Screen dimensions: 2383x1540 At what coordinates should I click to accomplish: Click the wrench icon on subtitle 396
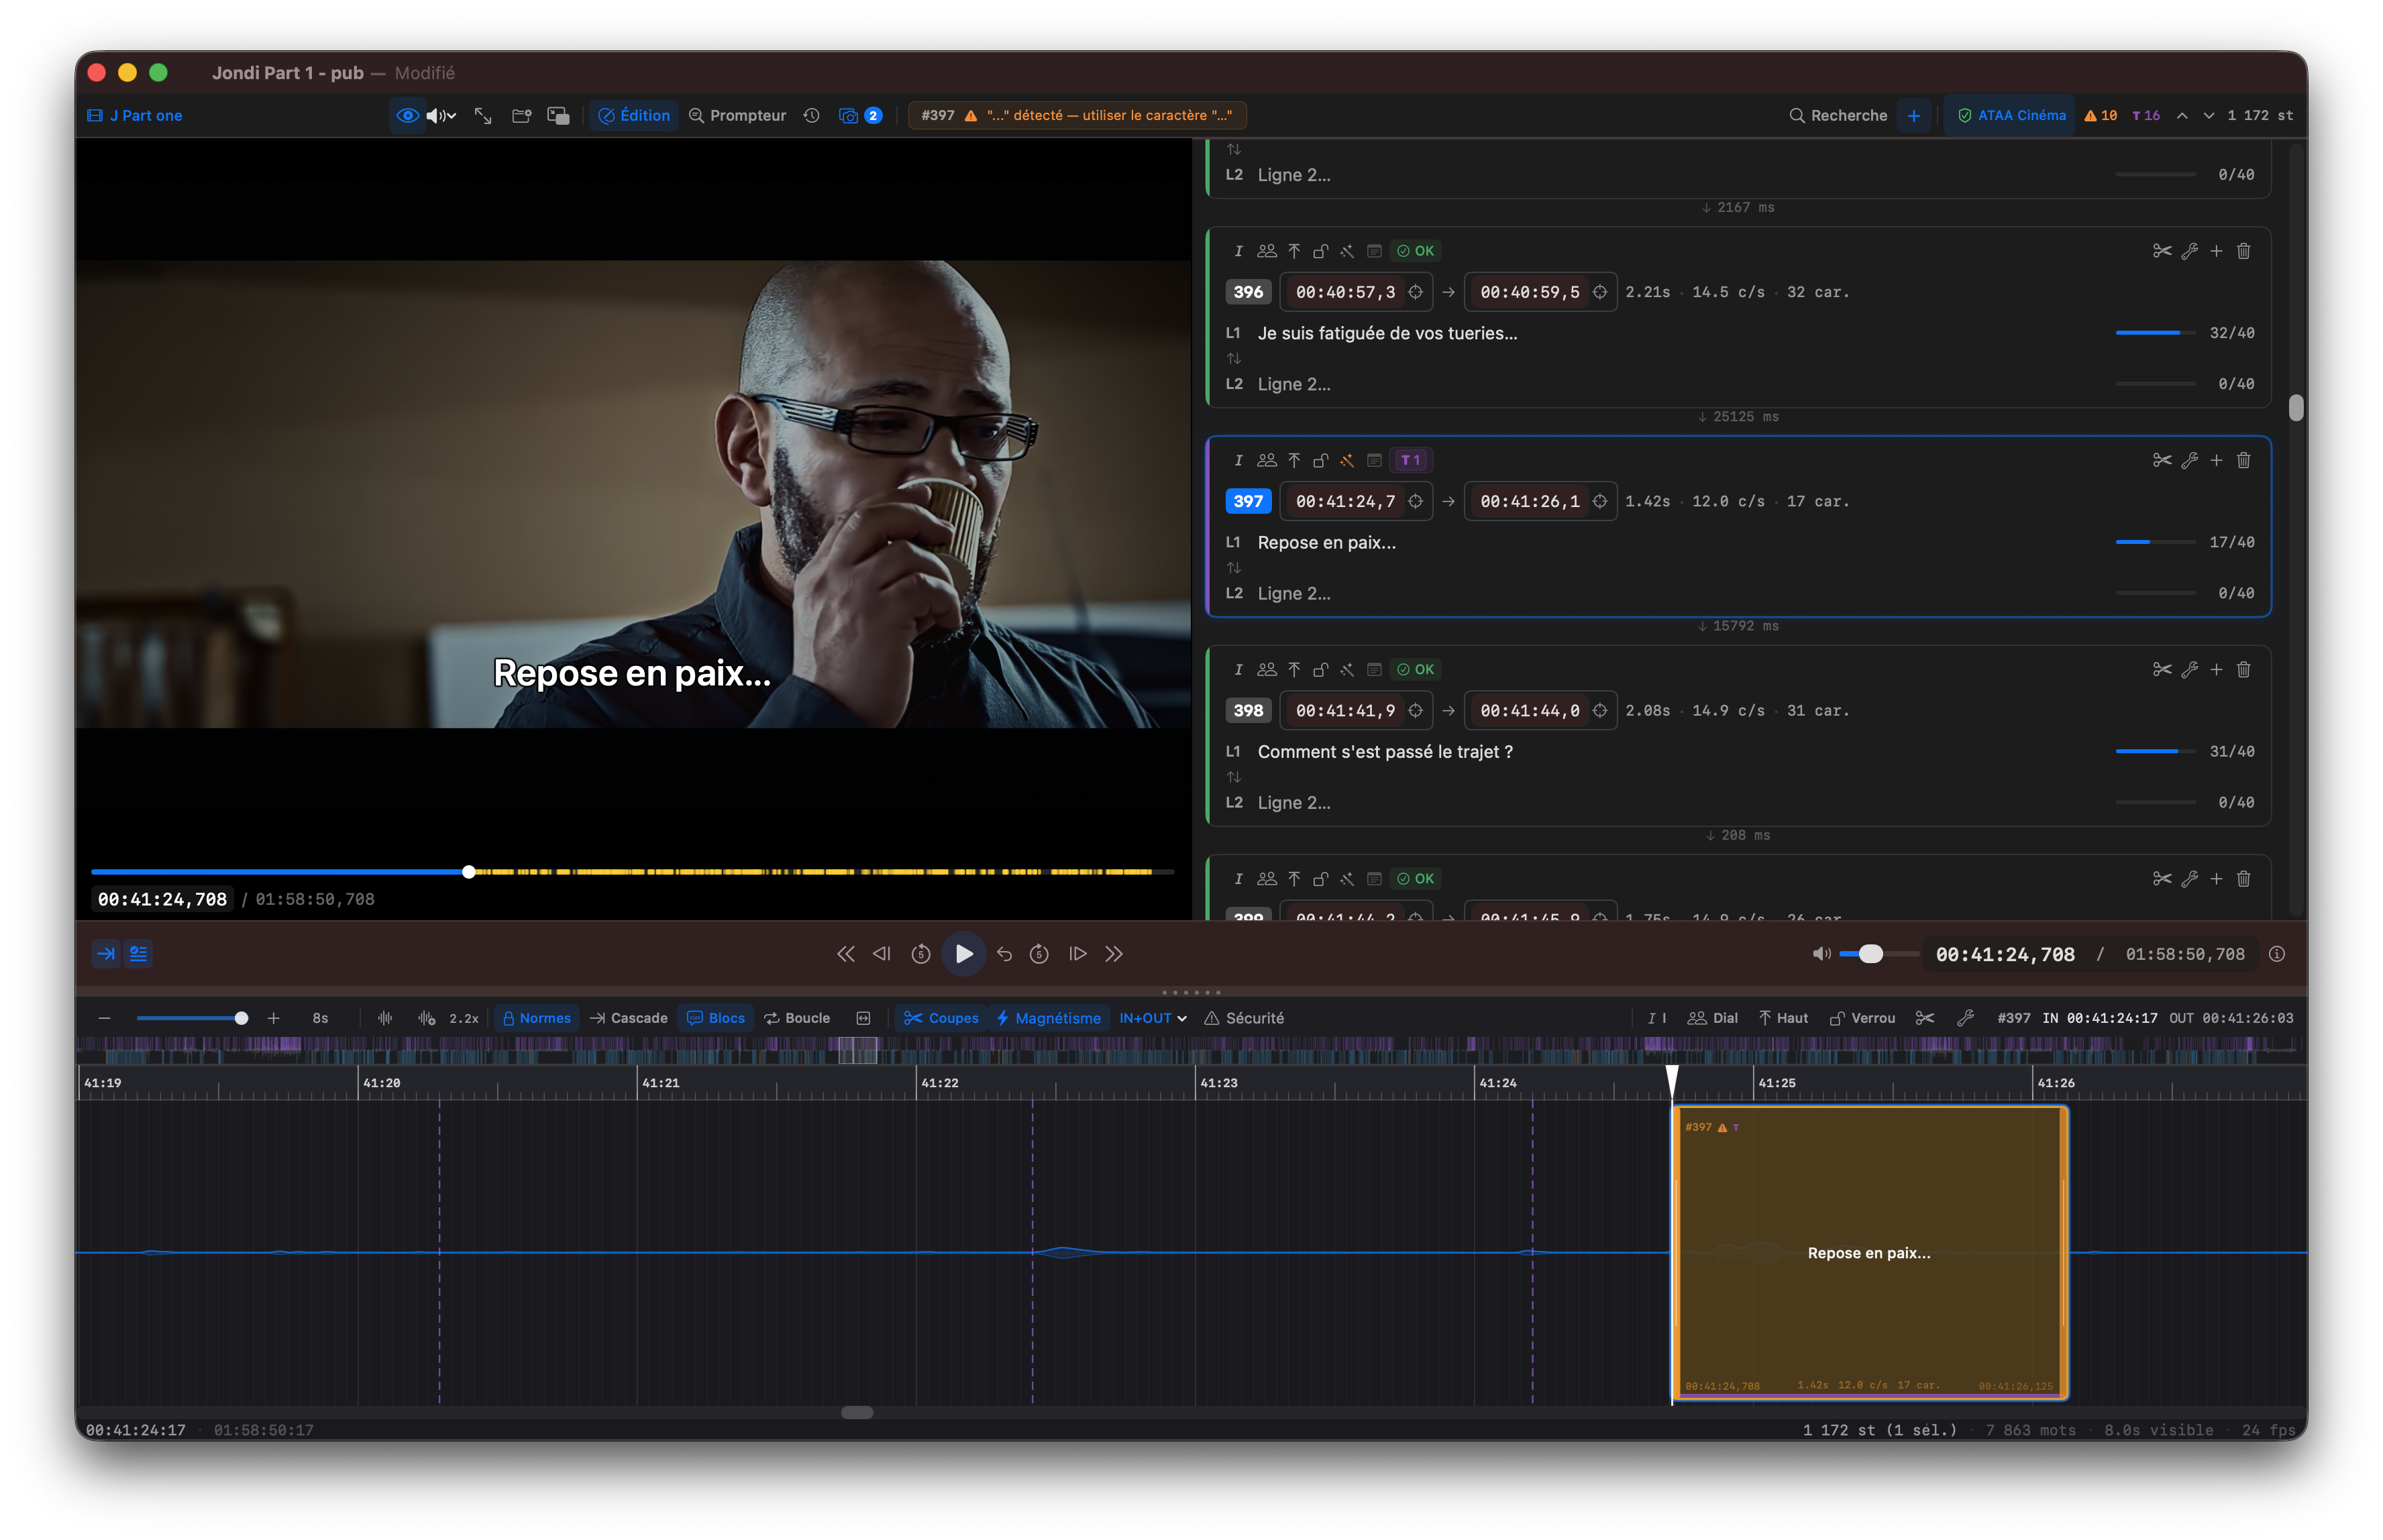click(x=2189, y=251)
